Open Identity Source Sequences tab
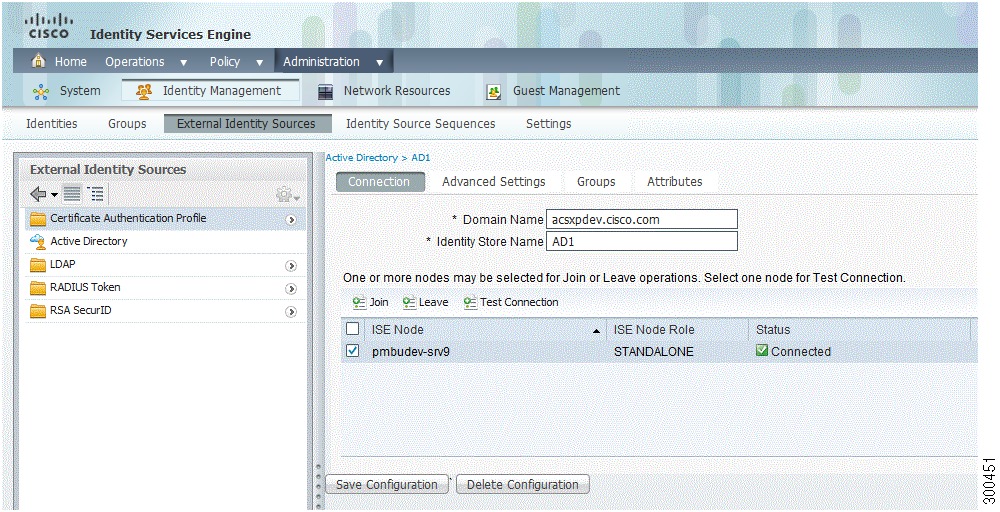Viewport: 1000px width, 512px height. point(420,124)
